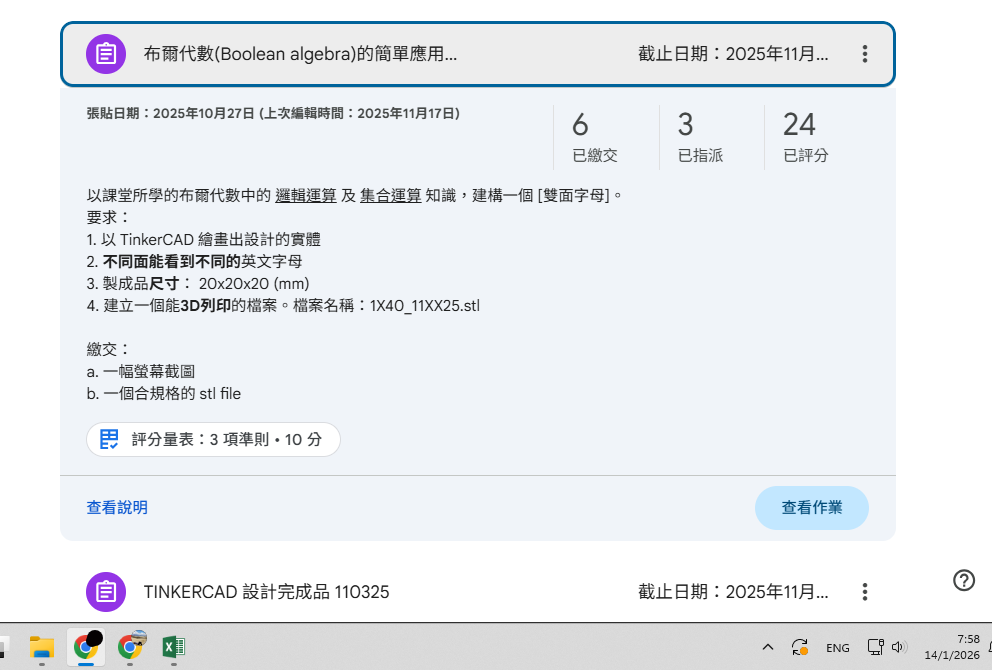Click the sync status tray icon
Viewport: 992px width, 670px height.
tap(800, 647)
